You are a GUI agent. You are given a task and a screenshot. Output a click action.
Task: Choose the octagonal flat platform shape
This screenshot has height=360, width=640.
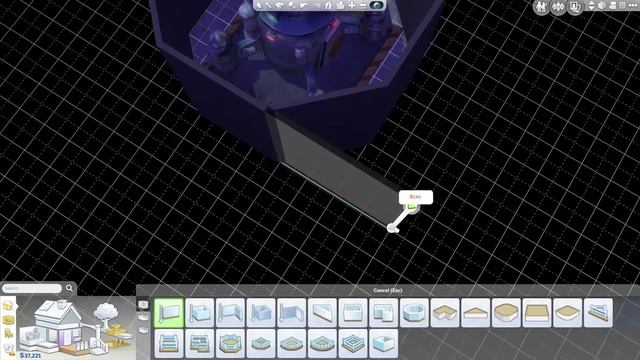(506, 313)
